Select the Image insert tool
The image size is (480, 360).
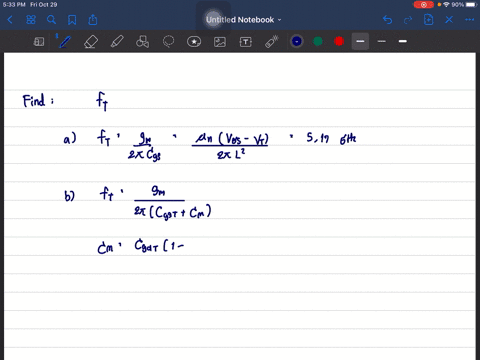(x=220, y=42)
